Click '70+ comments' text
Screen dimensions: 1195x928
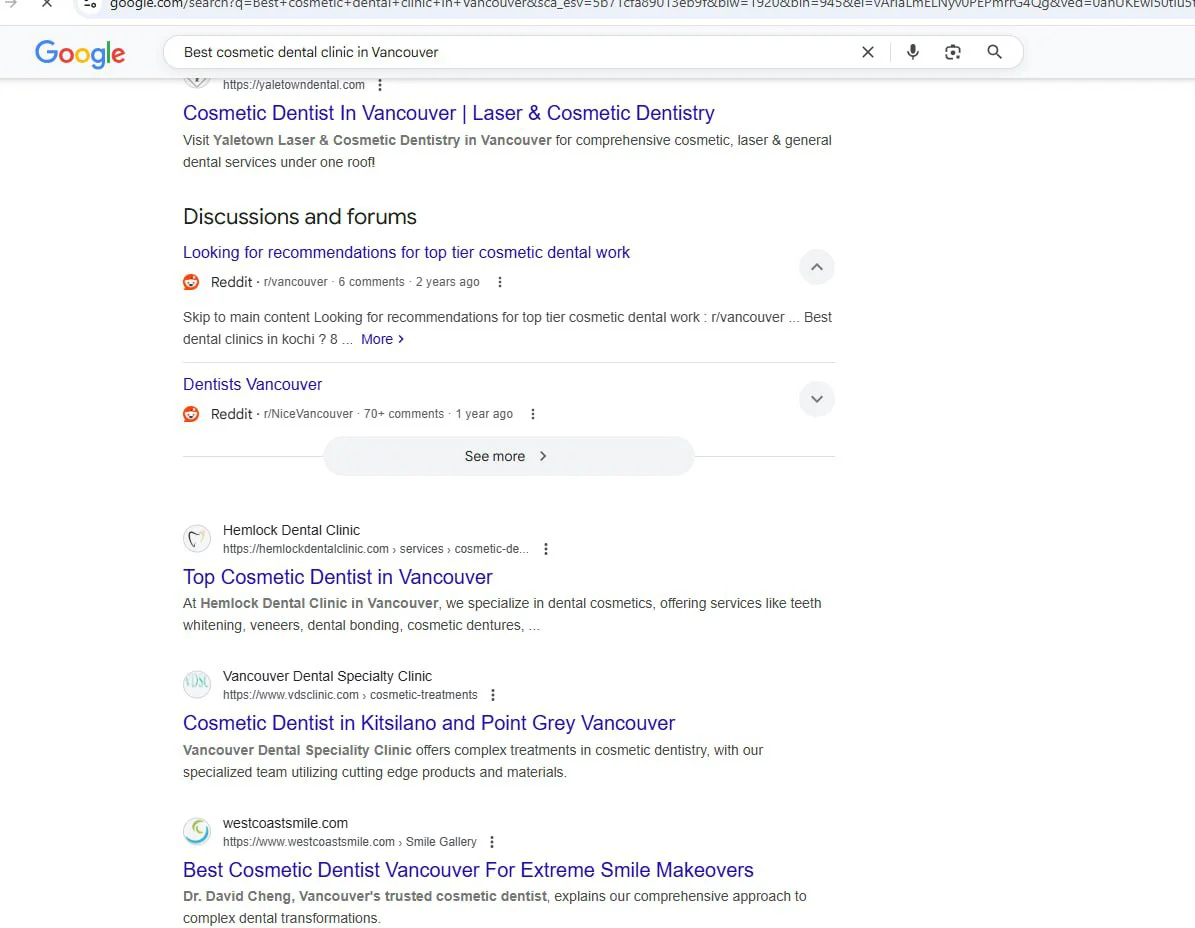coord(404,414)
